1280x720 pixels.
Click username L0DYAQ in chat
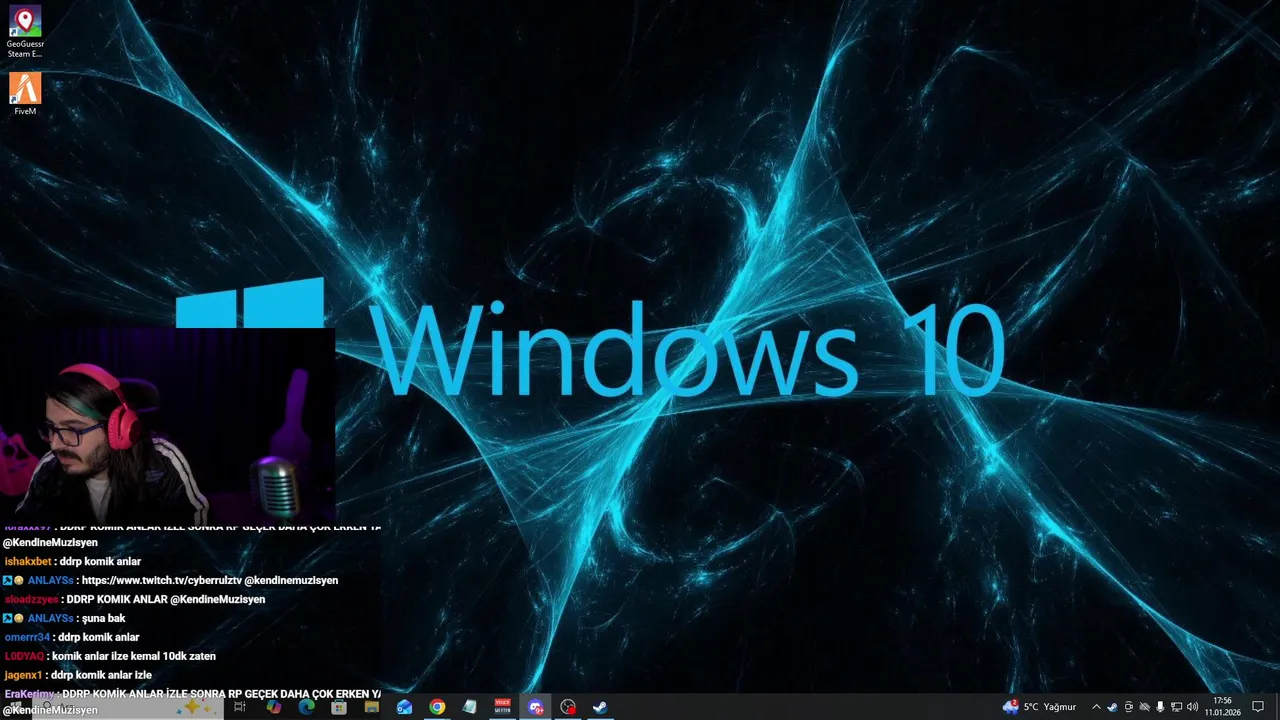[24, 656]
